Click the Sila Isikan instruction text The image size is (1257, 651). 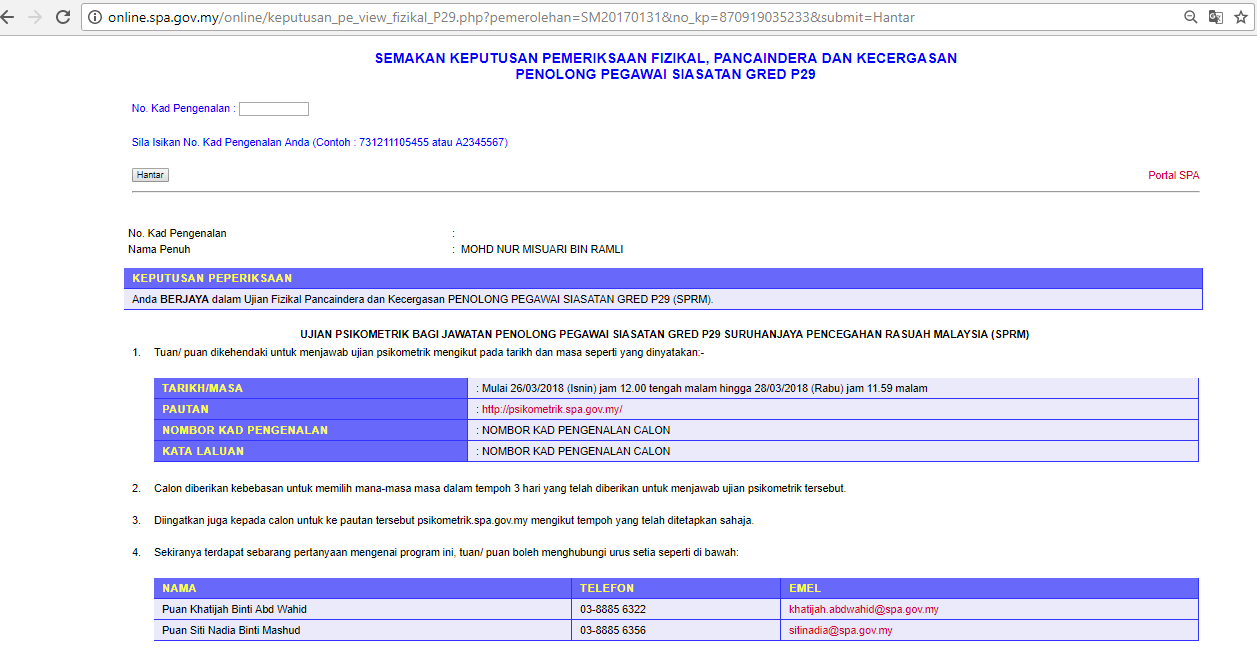pos(320,142)
